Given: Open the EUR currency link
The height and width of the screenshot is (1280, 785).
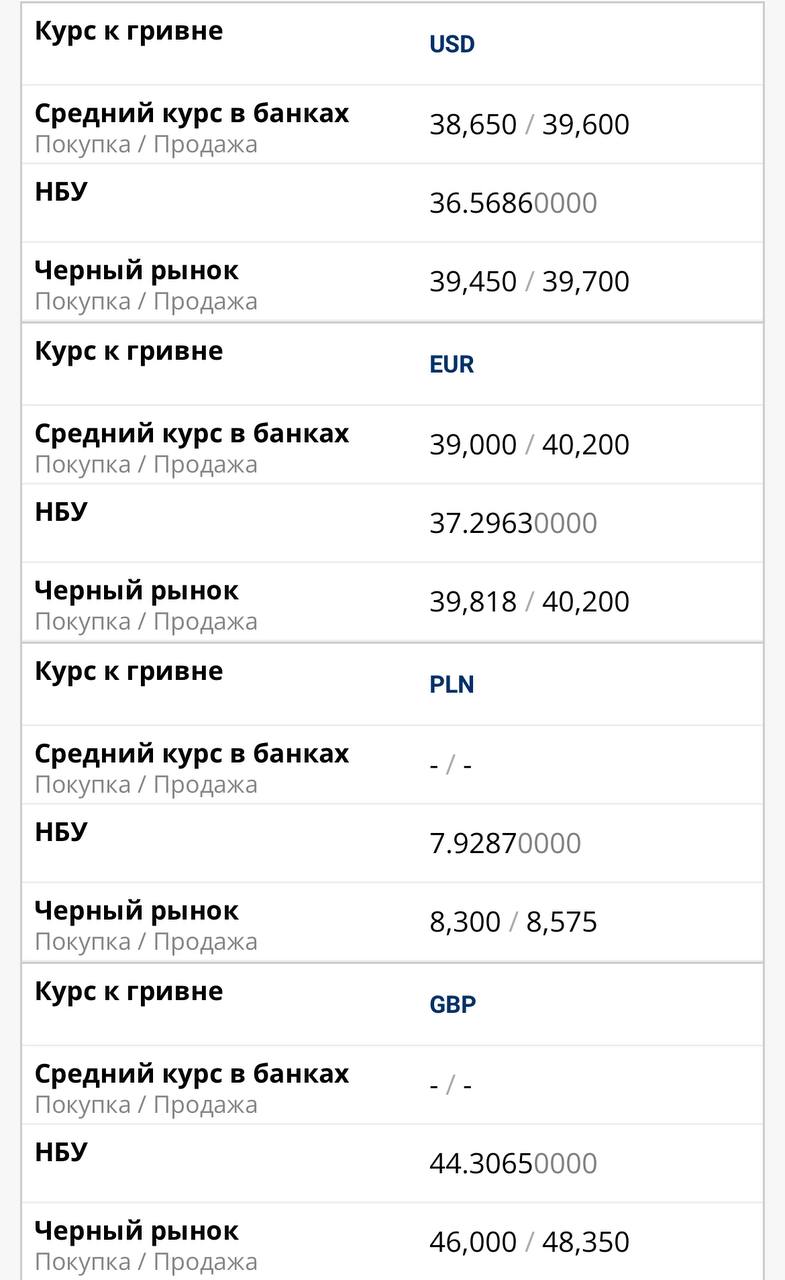Looking at the screenshot, I should point(452,365).
